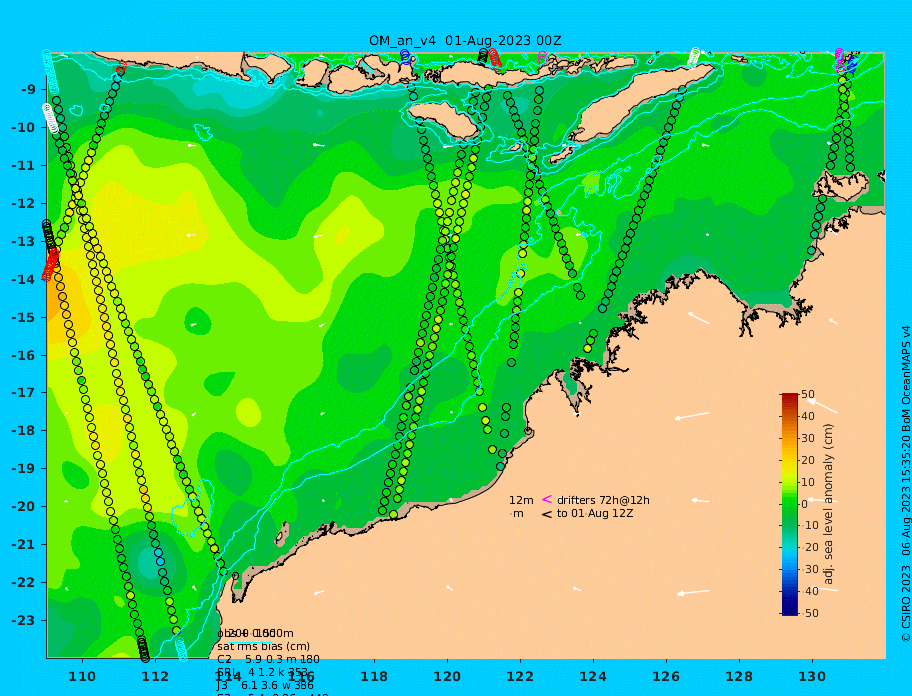Click the longitude axis label '118'
The width and height of the screenshot is (912, 696).
coord(374,676)
